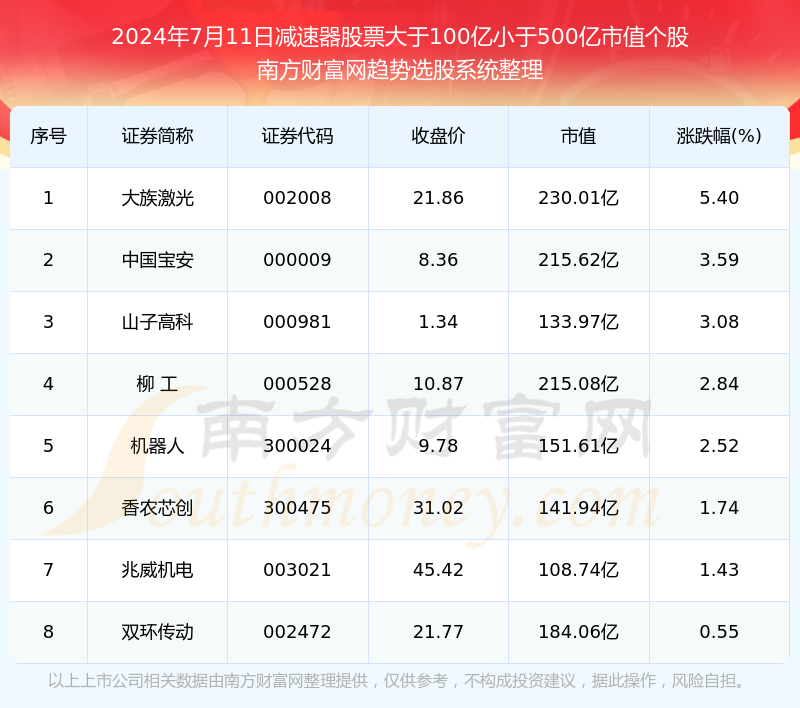The height and width of the screenshot is (708, 800).
Task: Click serial number '7' in the 兆威机电 row
Action: (48, 570)
